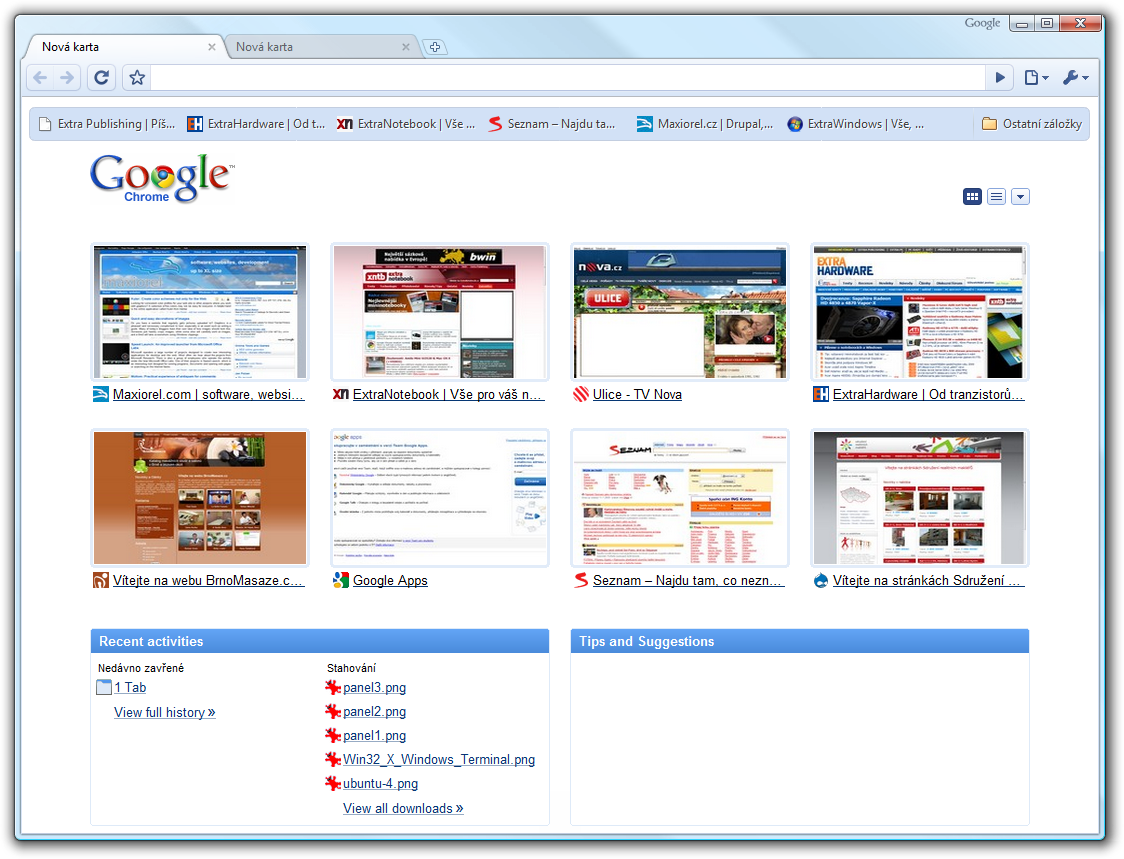Bookmark this page with the star icon
Image resolution: width=1124 pixels, height=859 pixels.
[137, 77]
